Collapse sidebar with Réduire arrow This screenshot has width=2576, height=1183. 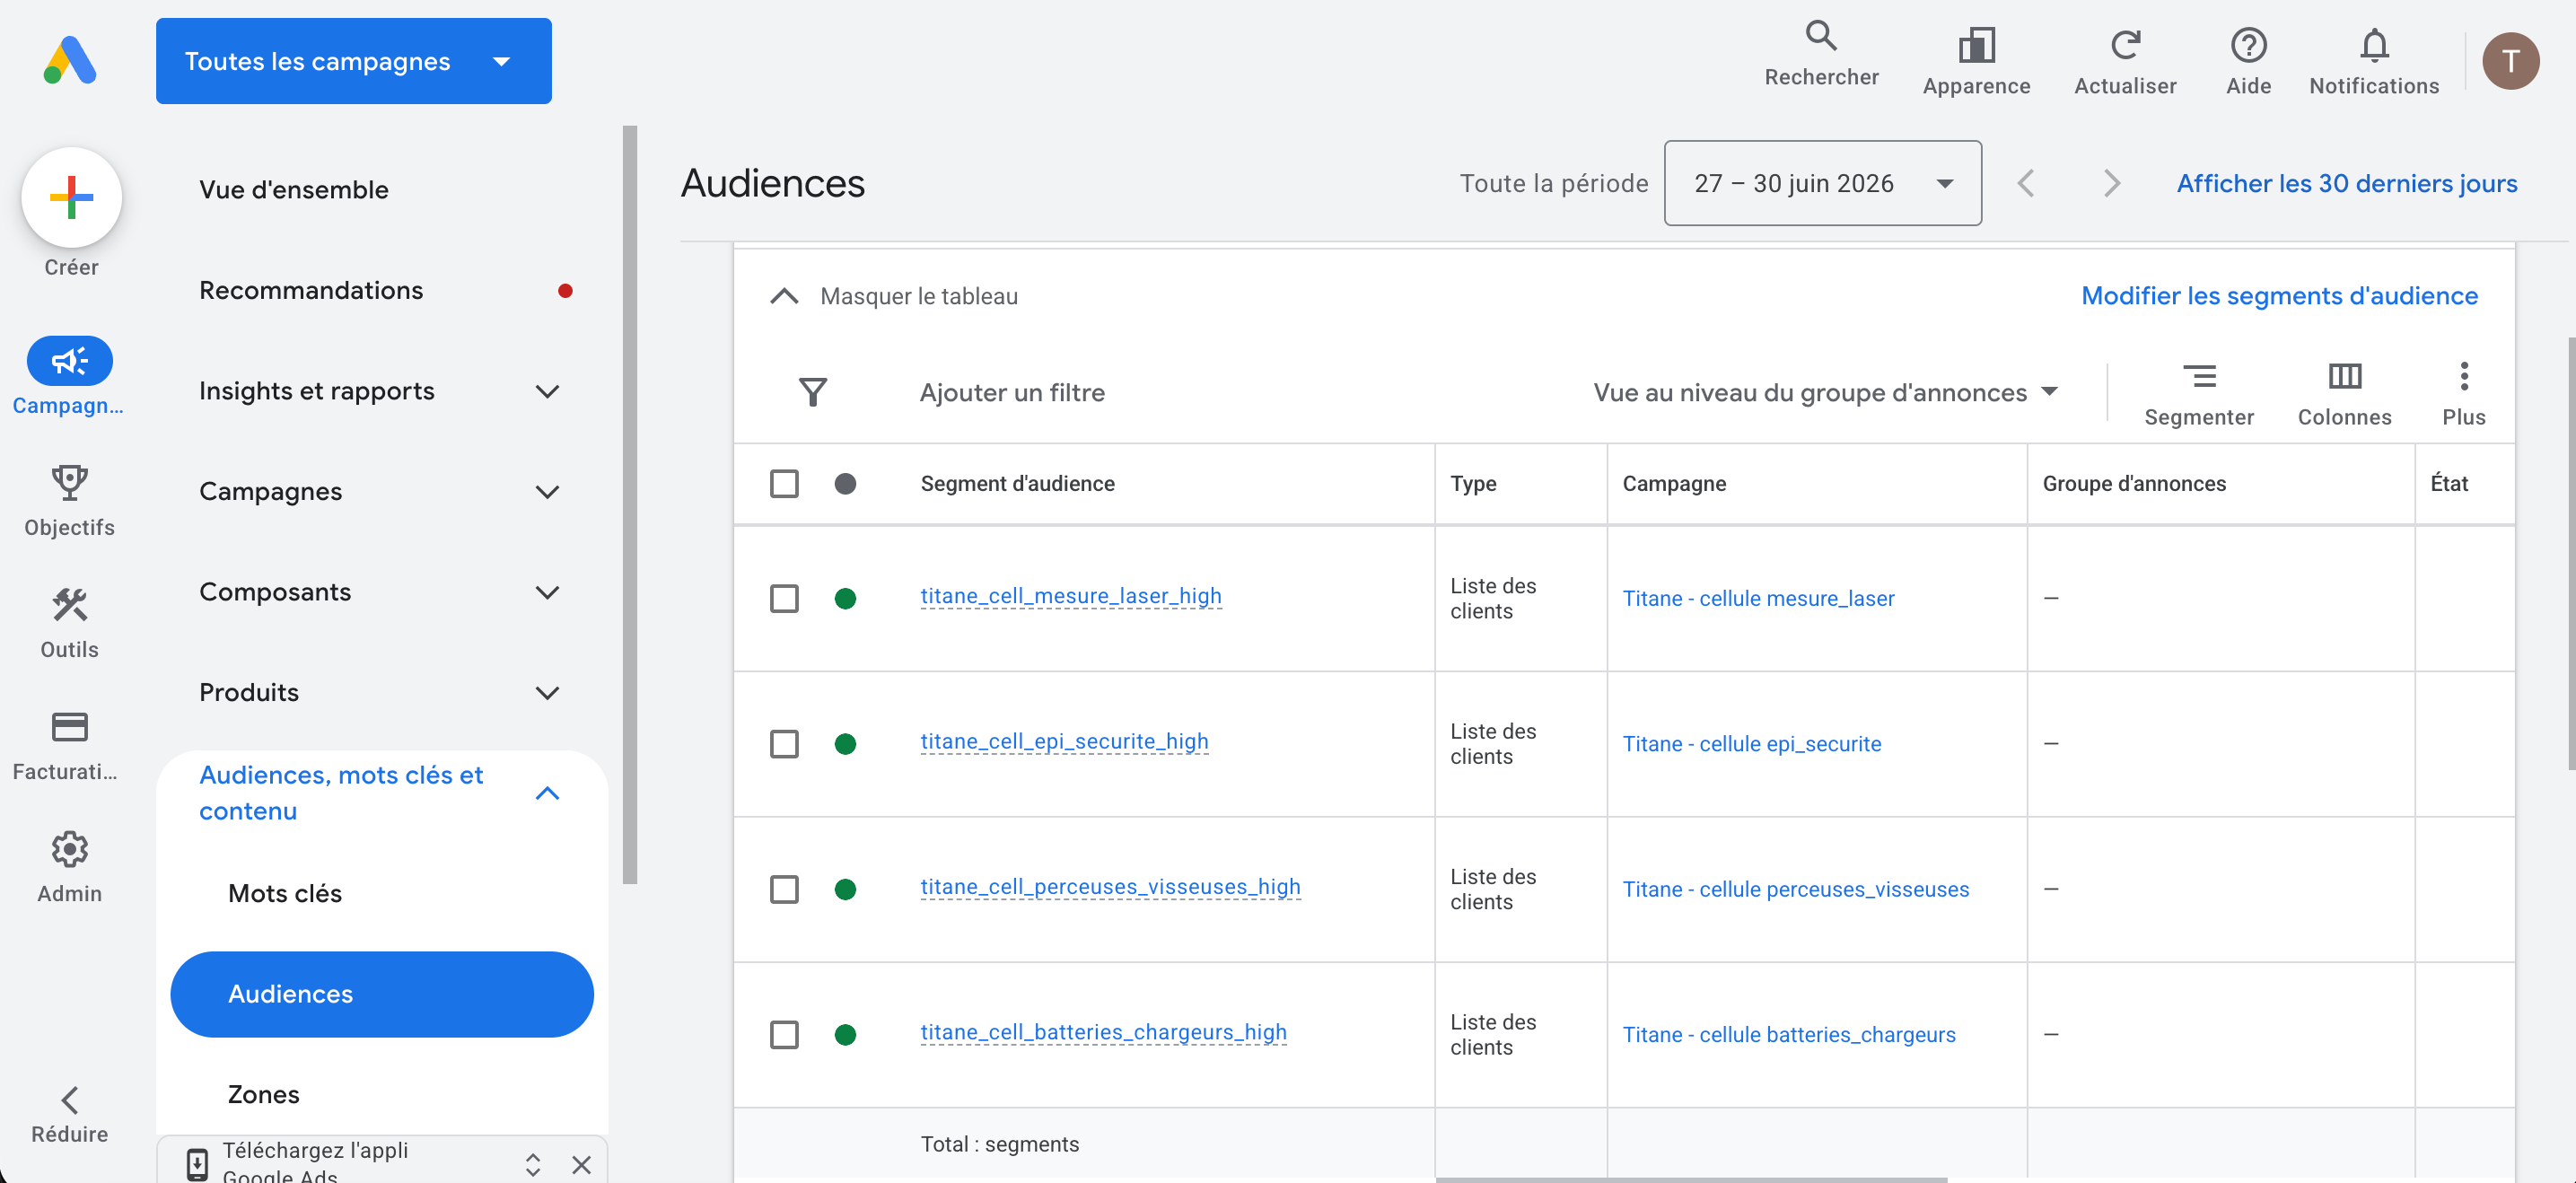(69, 1101)
